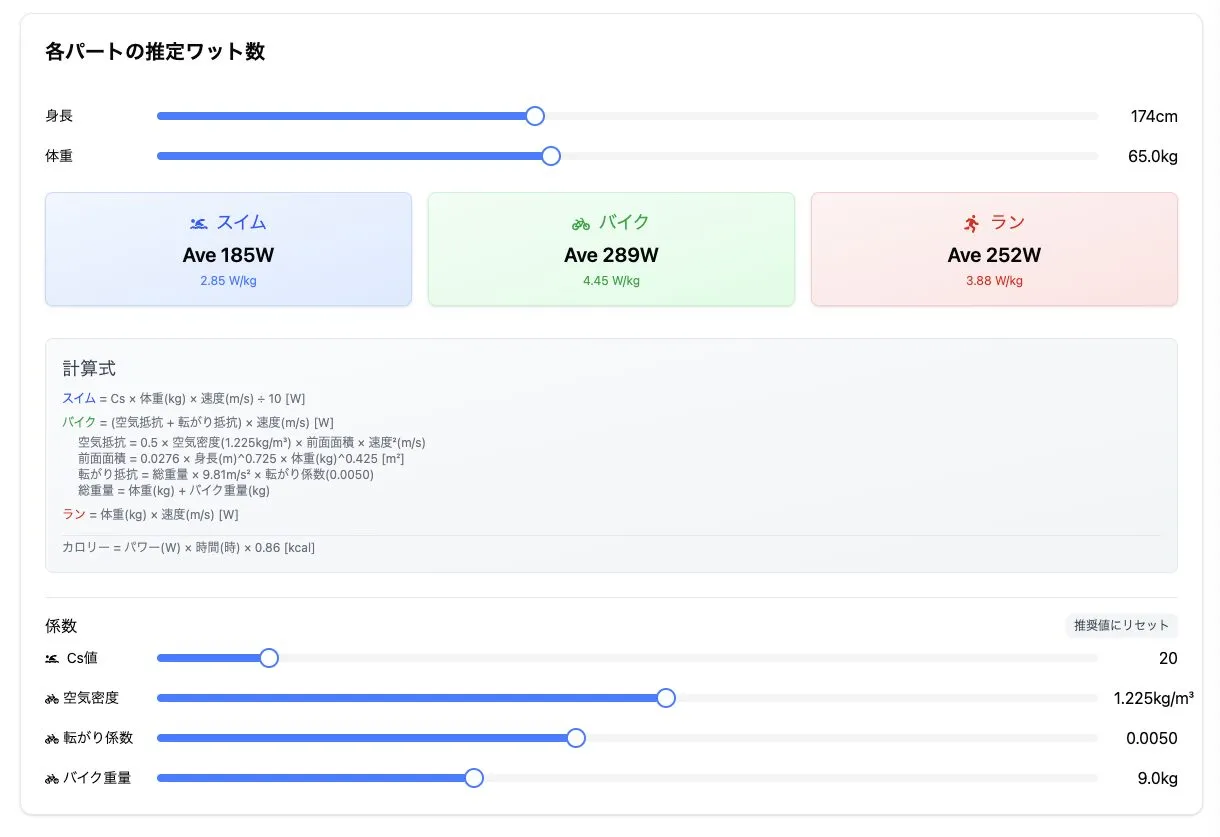Click the 体重 slider handle

[550, 156]
